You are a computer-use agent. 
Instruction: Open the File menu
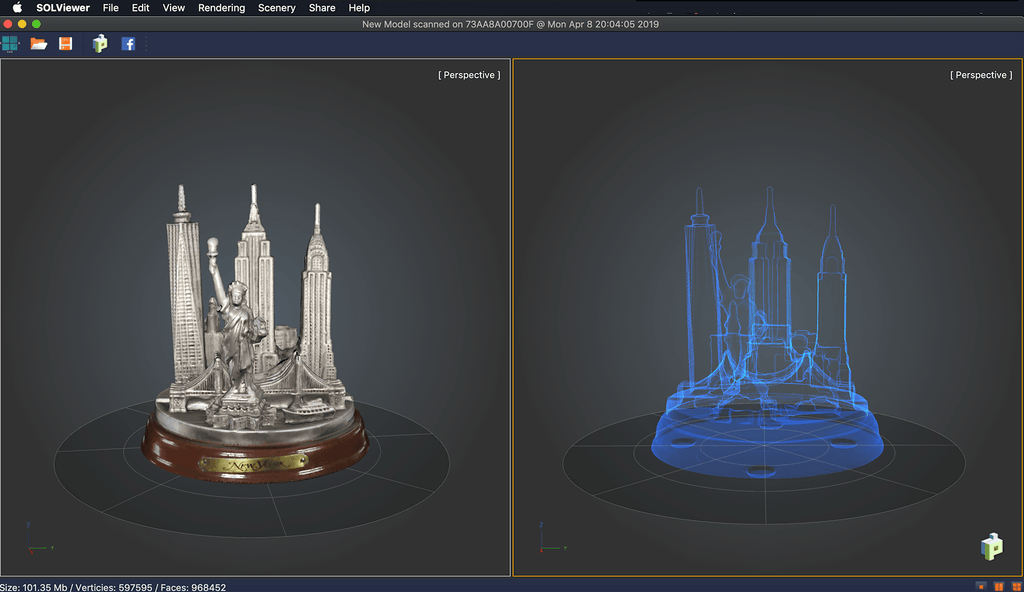[x=111, y=8]
